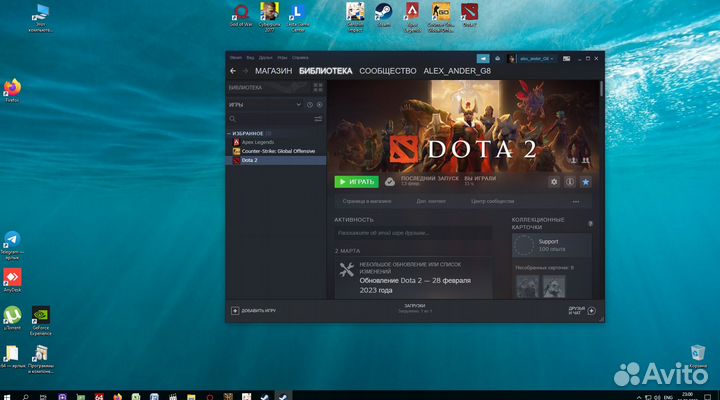
Task: Open the Корзина recycle bin icon
Action: (698, 356)
